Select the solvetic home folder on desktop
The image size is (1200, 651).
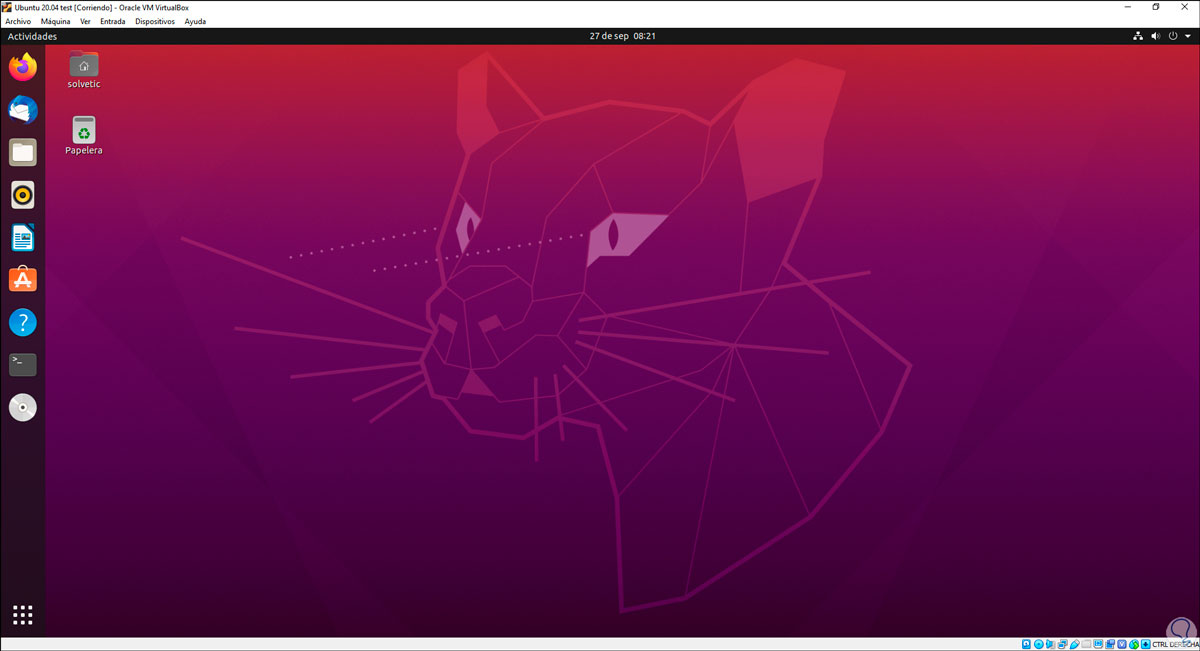(x=84, y=70)
